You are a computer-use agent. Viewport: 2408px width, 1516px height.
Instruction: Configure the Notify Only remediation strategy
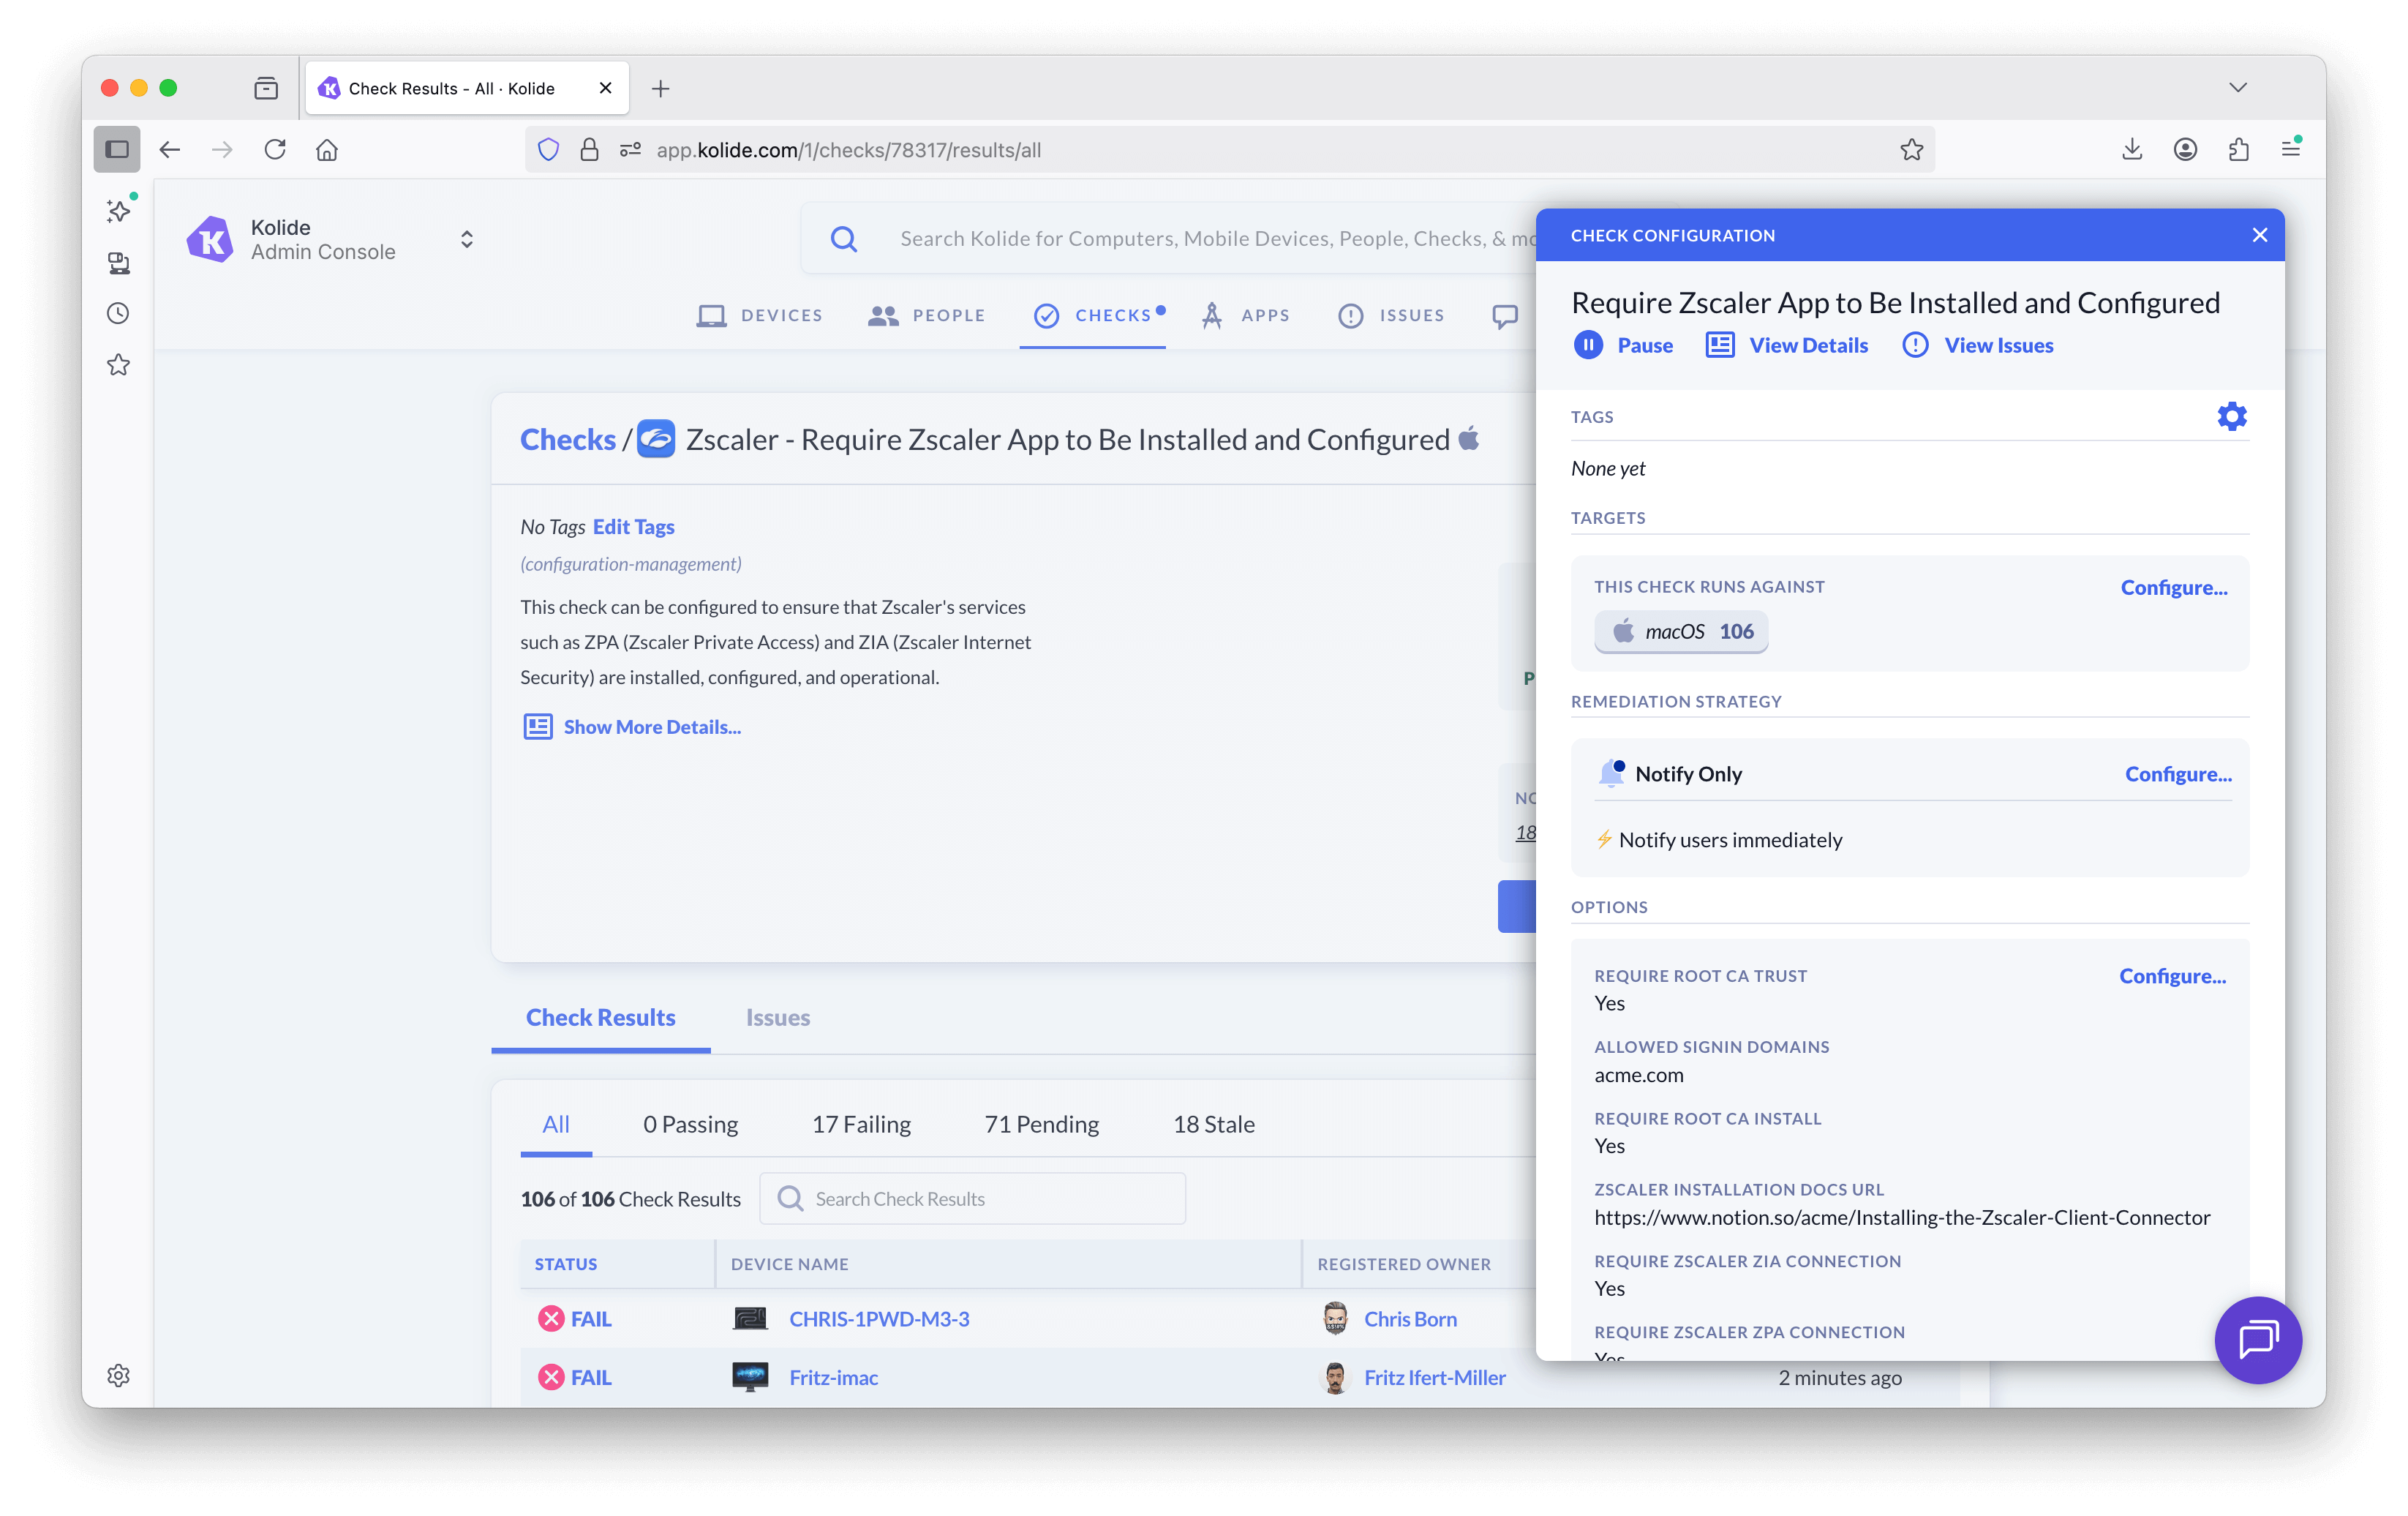[2177, 774]
